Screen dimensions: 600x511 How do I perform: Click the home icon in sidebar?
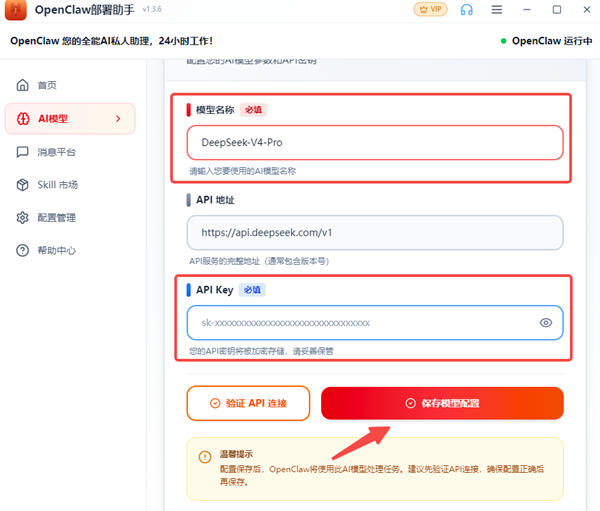23,85
